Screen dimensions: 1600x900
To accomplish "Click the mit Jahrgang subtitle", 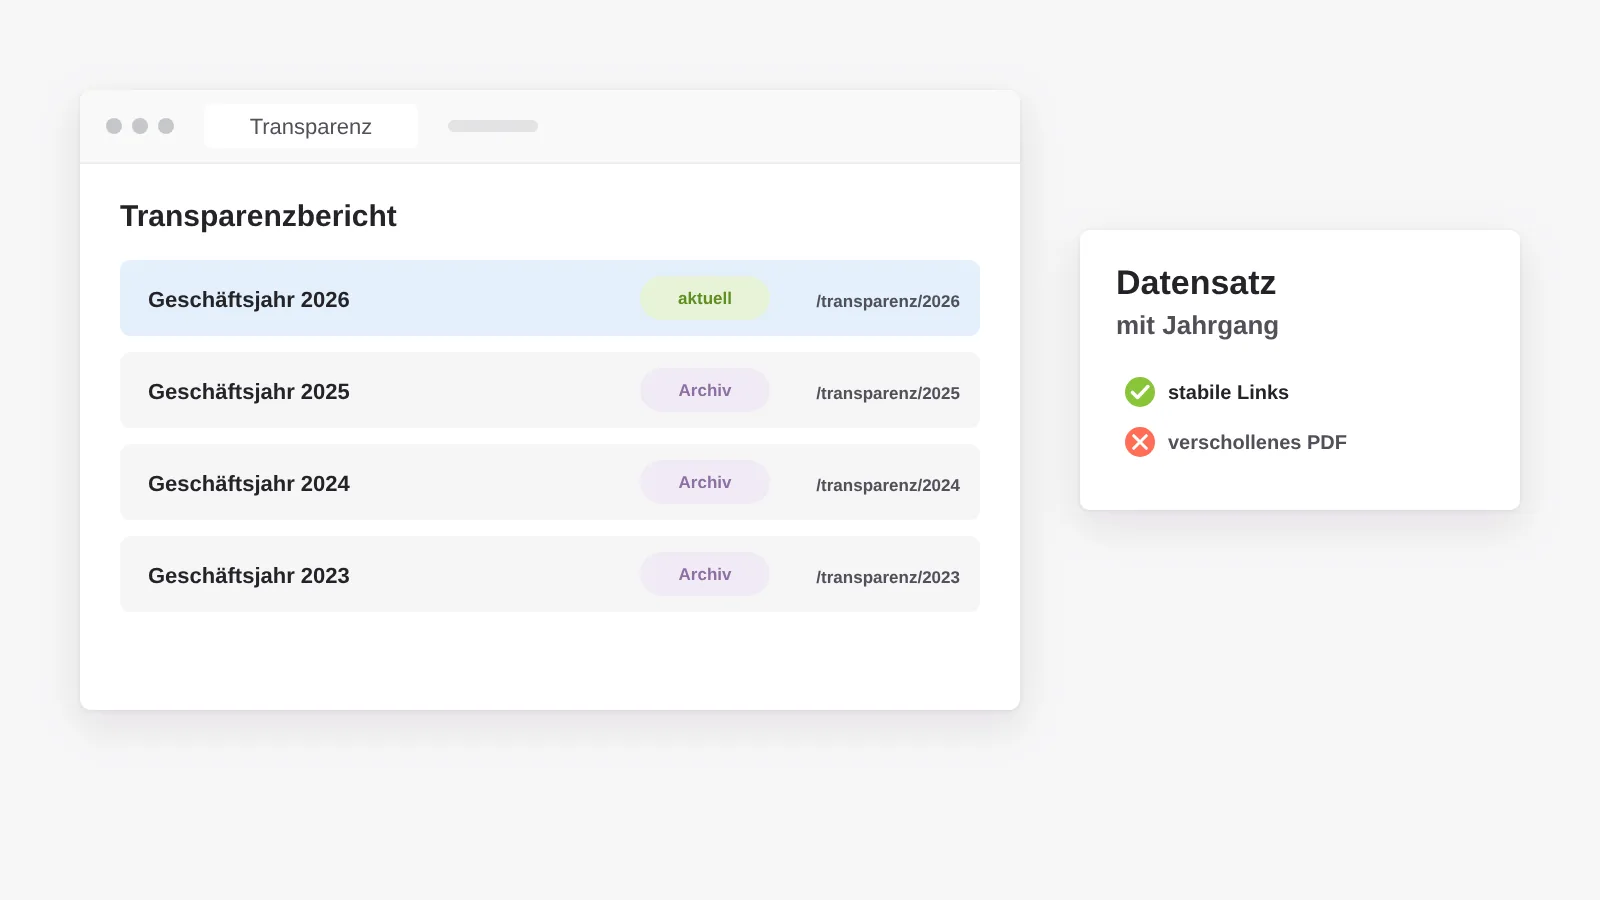I will pos(1197,326).
